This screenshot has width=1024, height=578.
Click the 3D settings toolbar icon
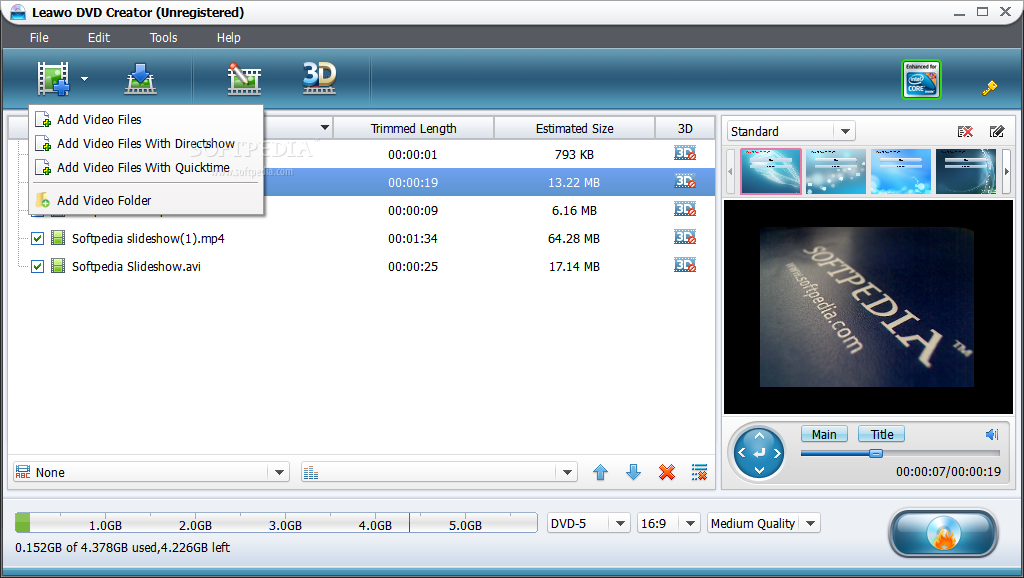click(319, 78)
